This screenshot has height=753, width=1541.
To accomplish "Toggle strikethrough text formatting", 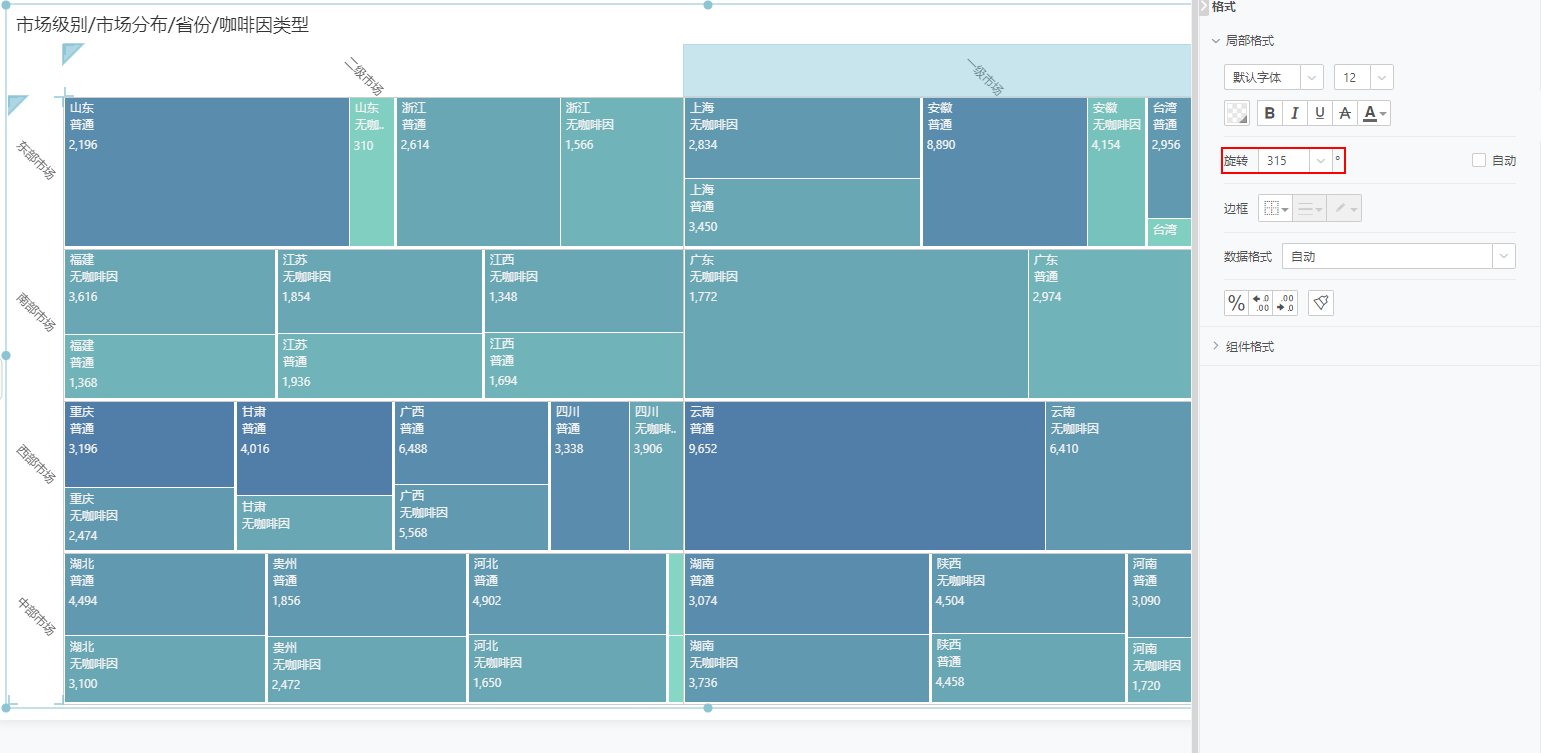I will click(x=1345, y=113).
